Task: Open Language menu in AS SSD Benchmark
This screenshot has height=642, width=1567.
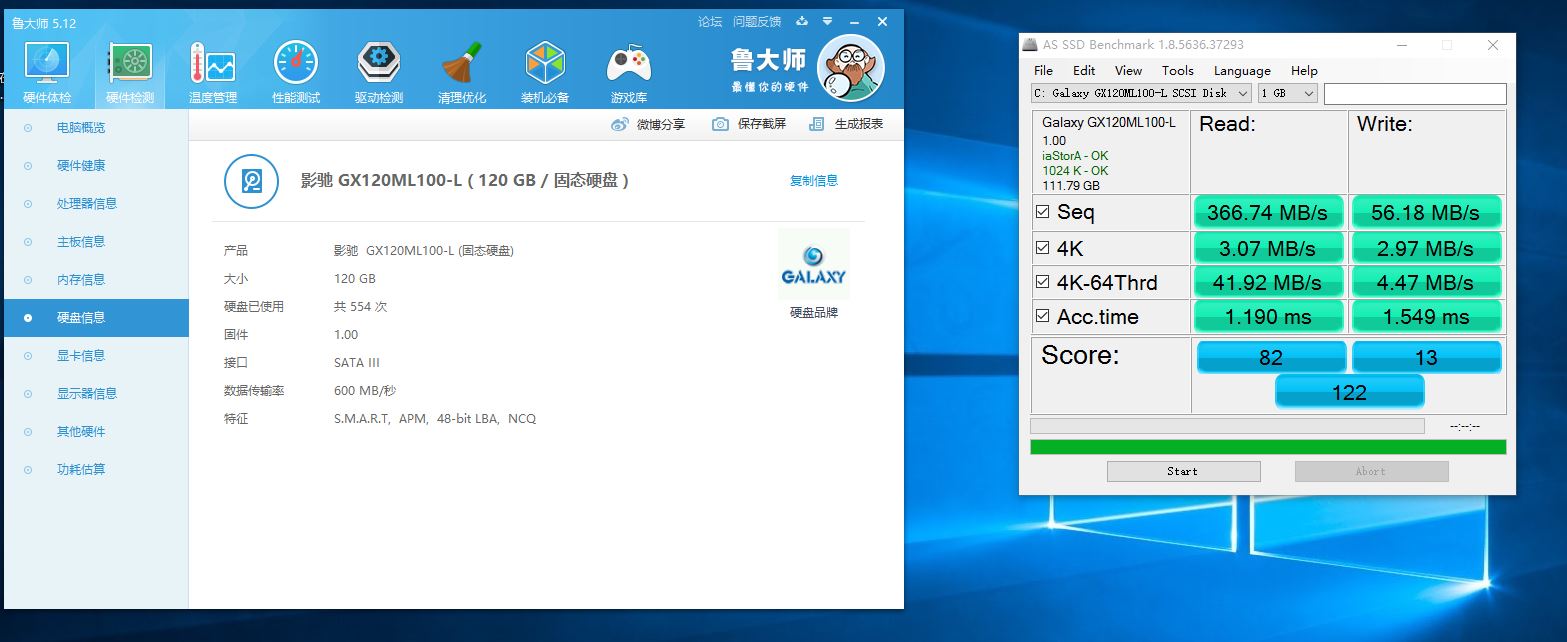Action: pos(1242,71)
